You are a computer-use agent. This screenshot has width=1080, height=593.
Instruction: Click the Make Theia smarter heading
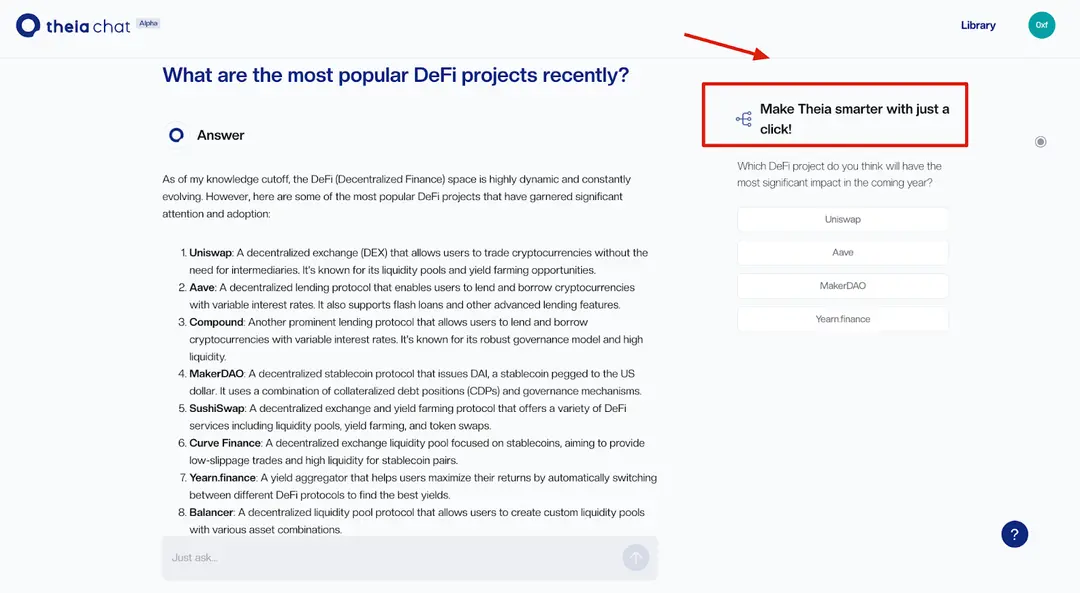854,119
